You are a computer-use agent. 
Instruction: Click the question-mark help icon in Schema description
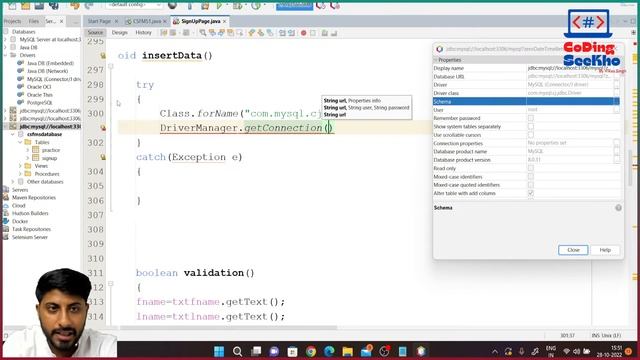(618, 208)
